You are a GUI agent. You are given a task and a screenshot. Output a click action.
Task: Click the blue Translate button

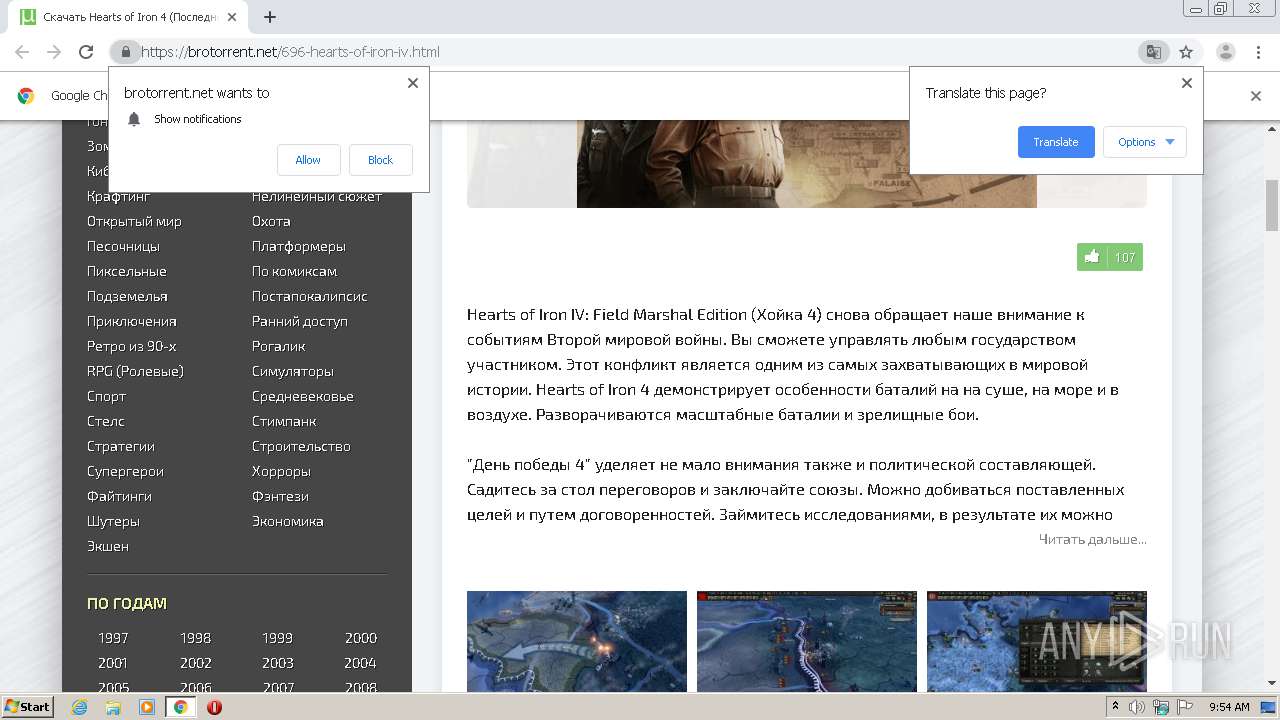click(1056, 142)
